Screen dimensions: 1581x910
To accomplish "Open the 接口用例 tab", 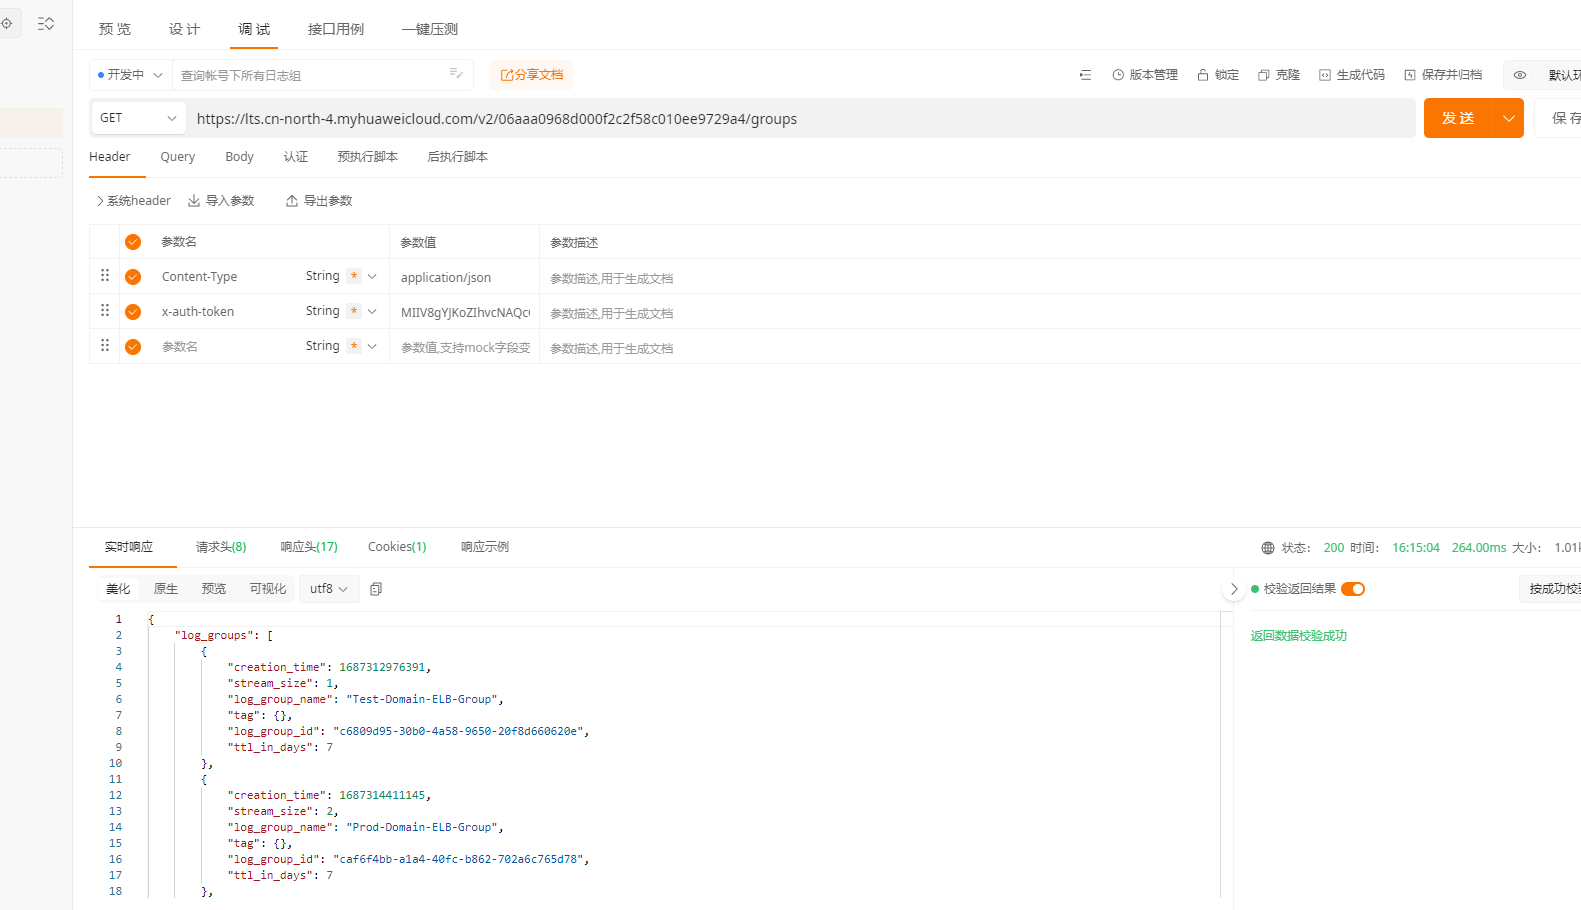I will pyautogui.click(x=336, y=29).
